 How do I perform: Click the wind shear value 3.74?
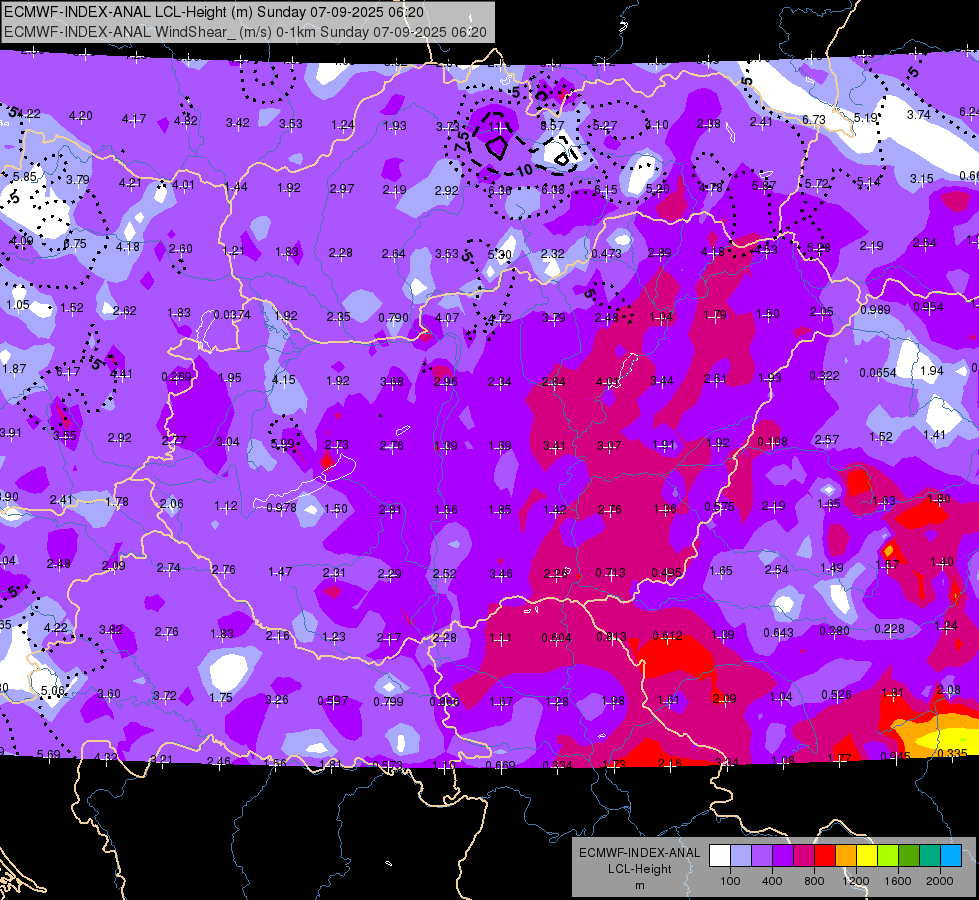tap(918, 114)
